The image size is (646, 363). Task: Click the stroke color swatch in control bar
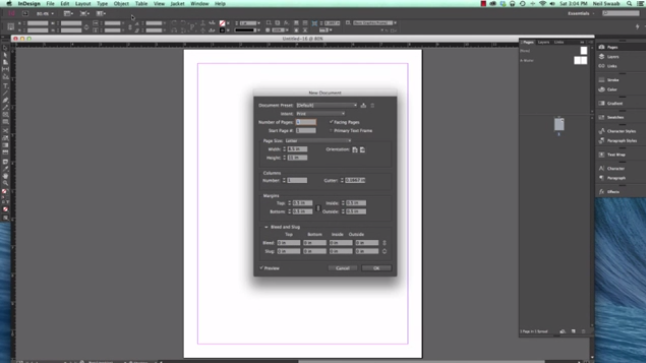point(222,30)
